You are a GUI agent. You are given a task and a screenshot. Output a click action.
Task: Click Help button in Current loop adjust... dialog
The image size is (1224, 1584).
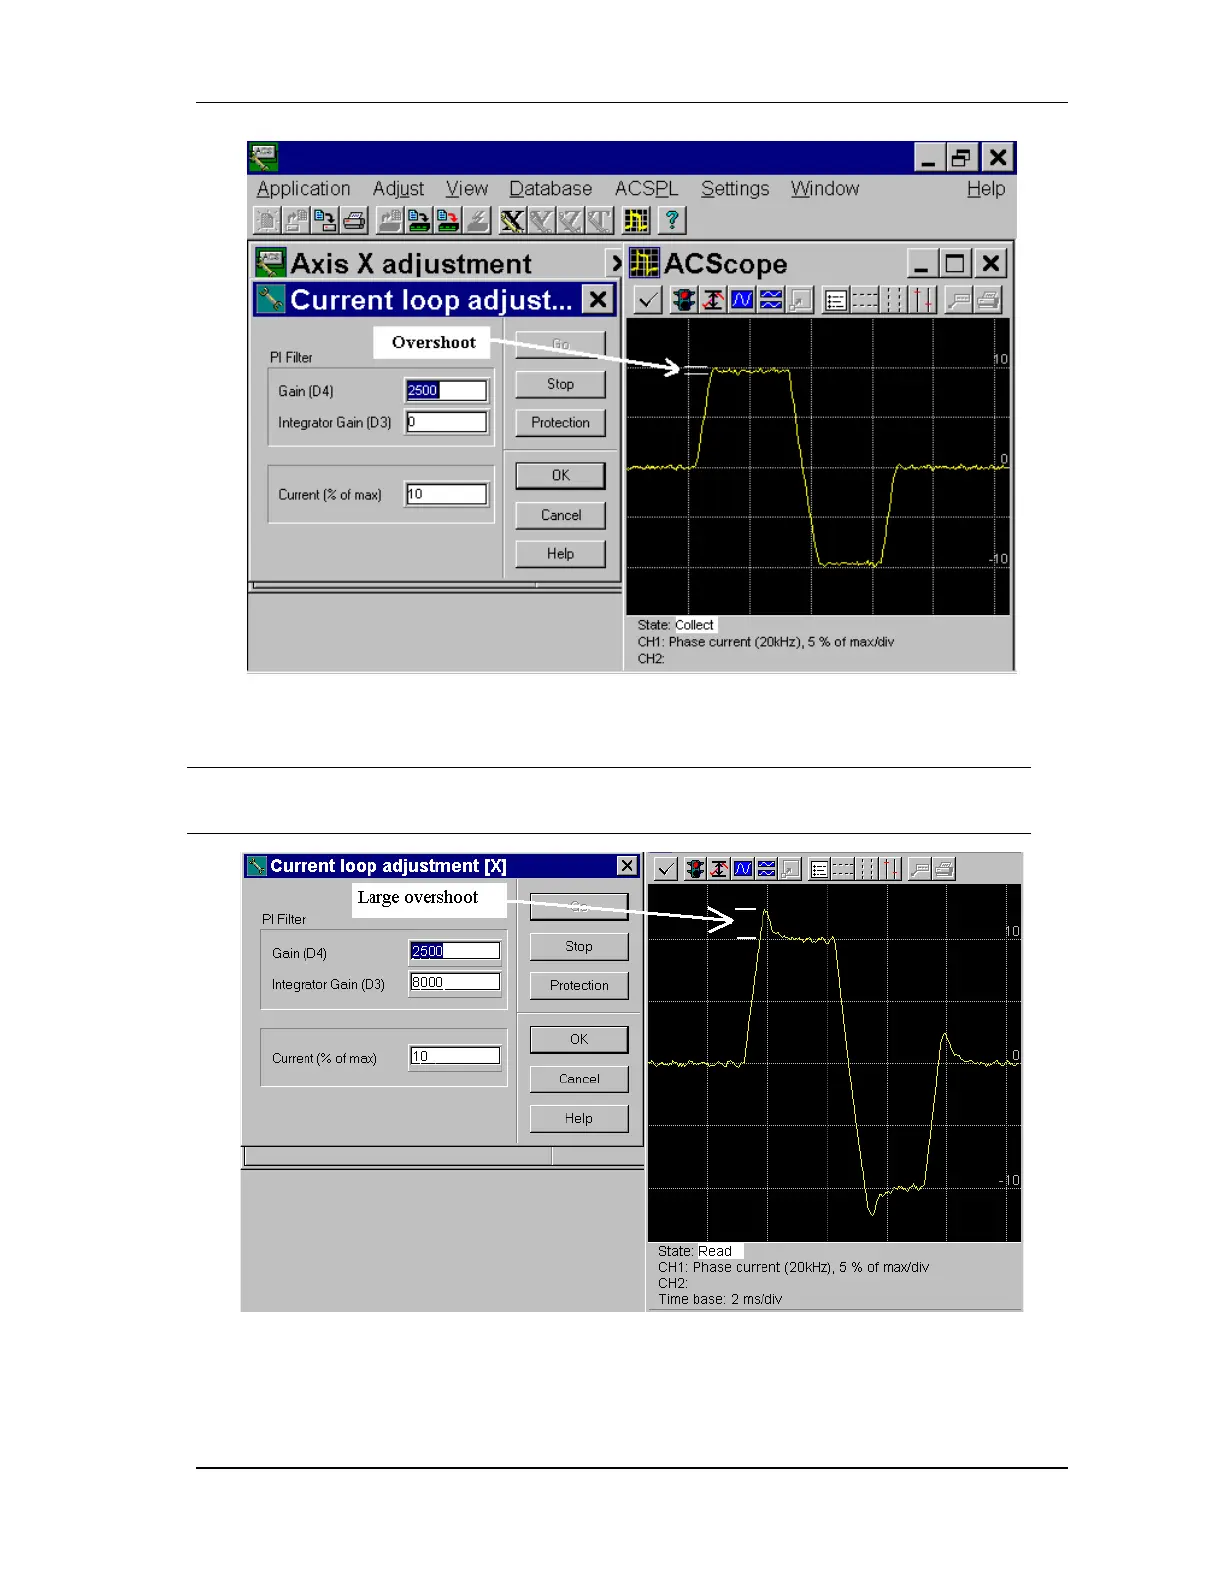tap(560, 554)
